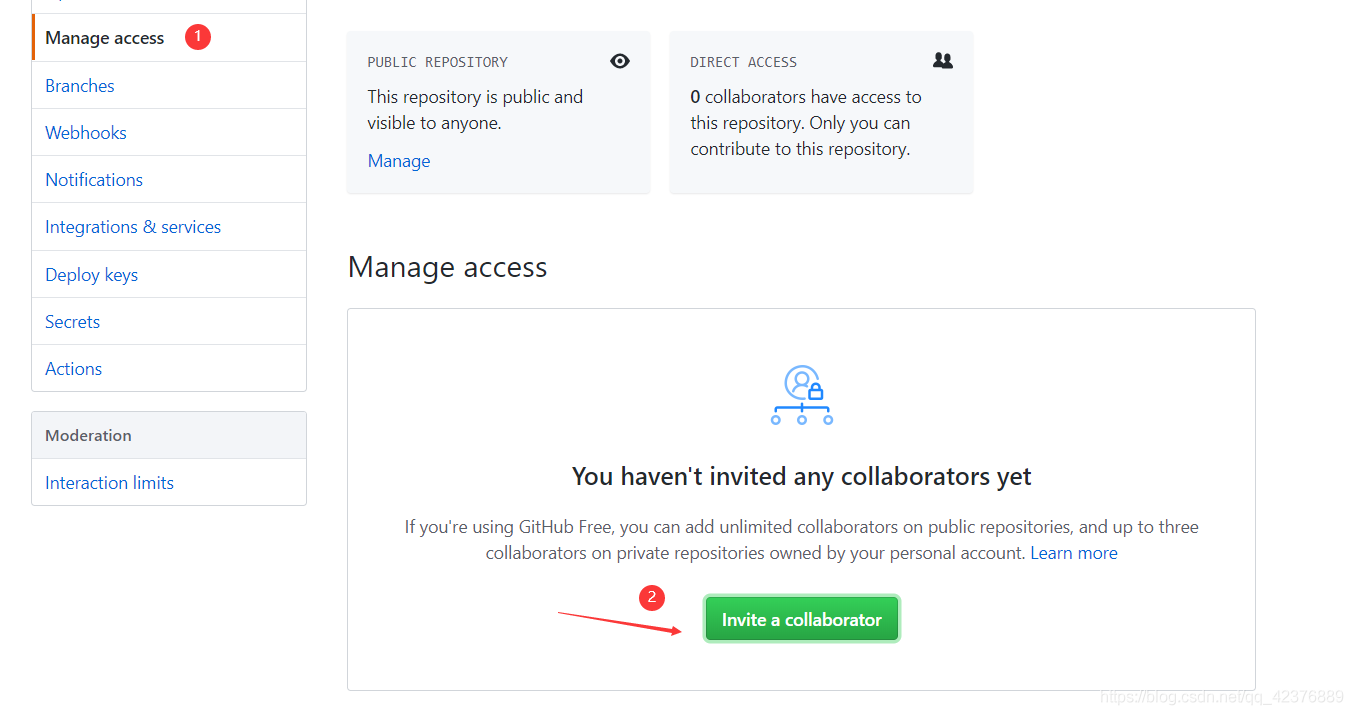The width and height of the screenshot is (1353, 715).
Task: Open Integrations & services settings
Action: (x=132, y=226)
